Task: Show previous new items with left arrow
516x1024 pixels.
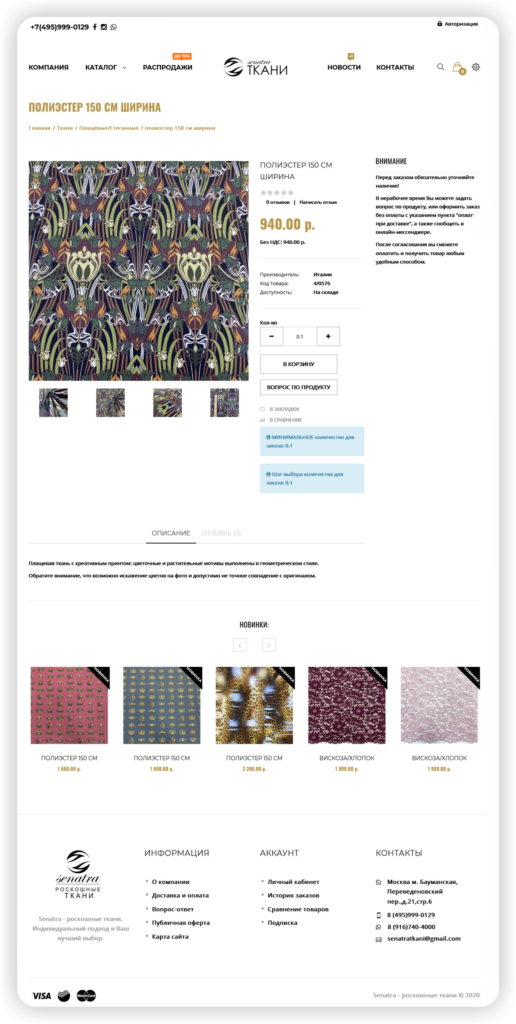Action: click(x=240, y=645)
